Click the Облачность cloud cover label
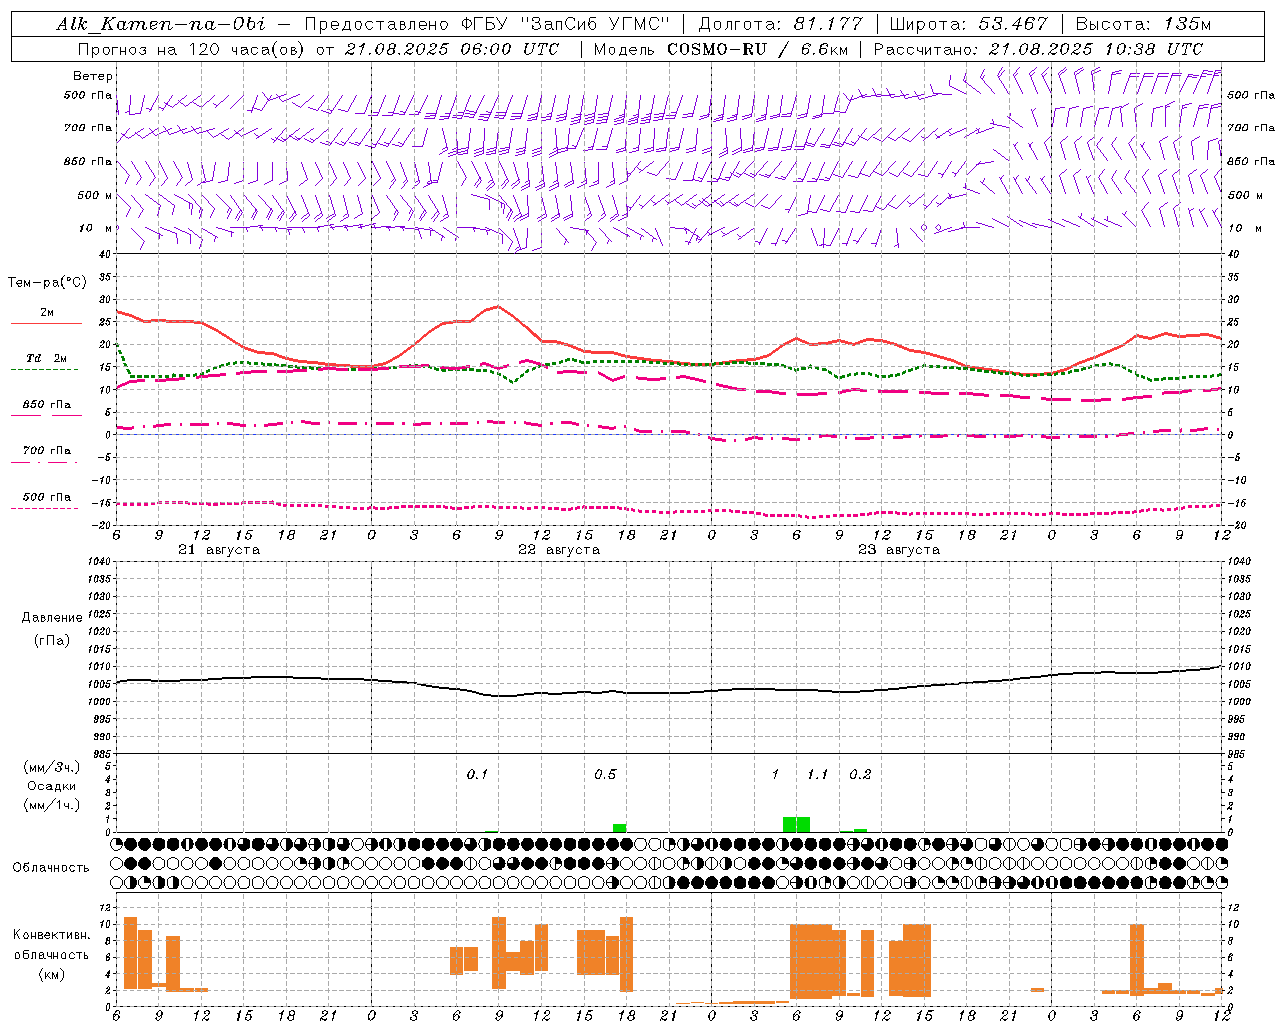Image resolution: width=1280 pixels, height=1024 pixels. point(51,868)
